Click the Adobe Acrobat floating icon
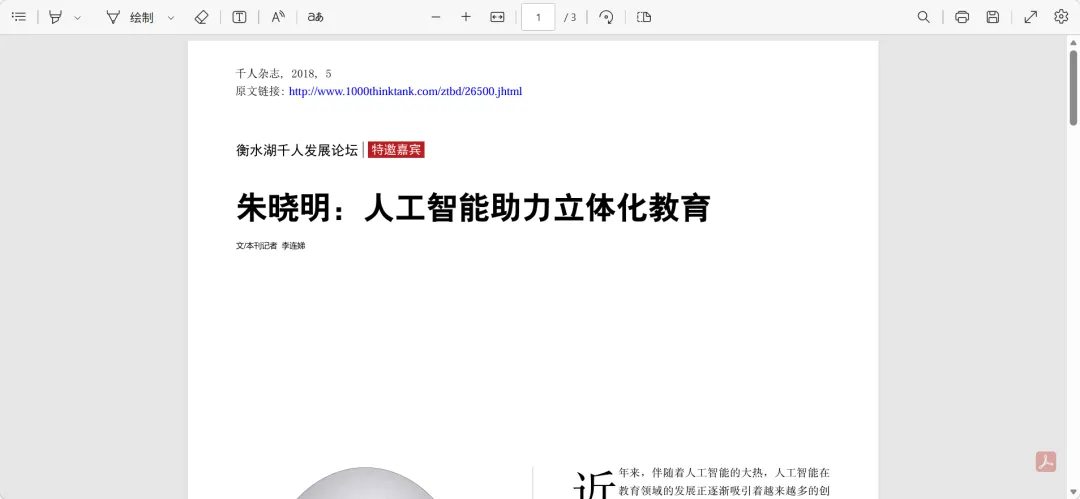The width and height of the screenshot is (1080, 499). coord(1046,462)
